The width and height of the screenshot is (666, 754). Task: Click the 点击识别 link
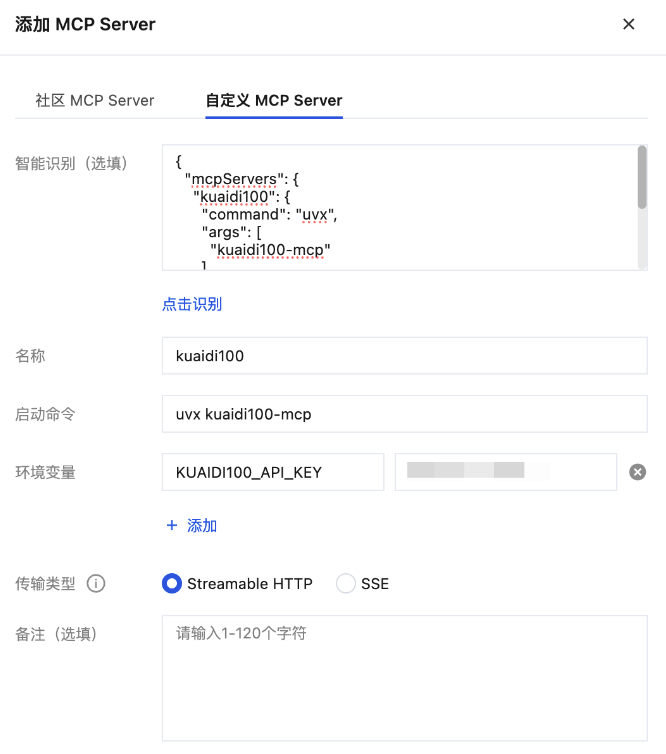click(192, 304)
